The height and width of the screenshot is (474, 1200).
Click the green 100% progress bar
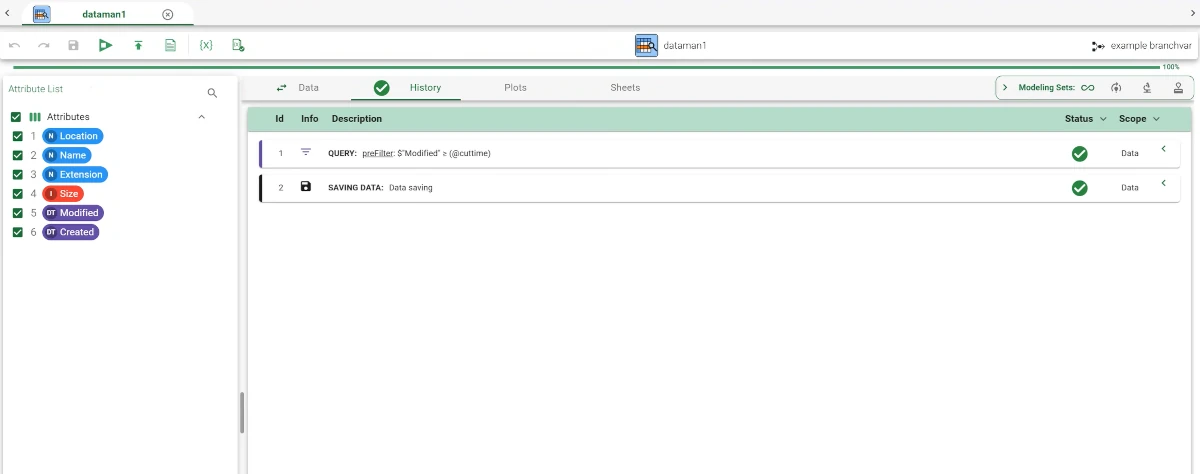(587, 67)
